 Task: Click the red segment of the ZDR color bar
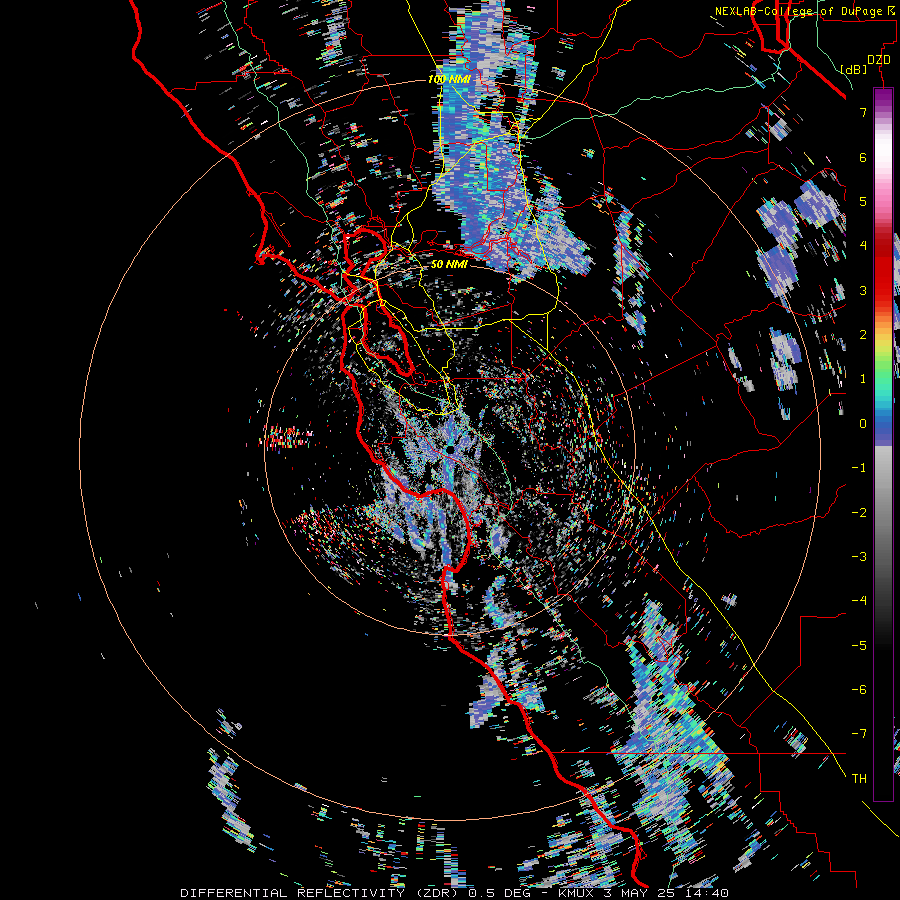883,267
